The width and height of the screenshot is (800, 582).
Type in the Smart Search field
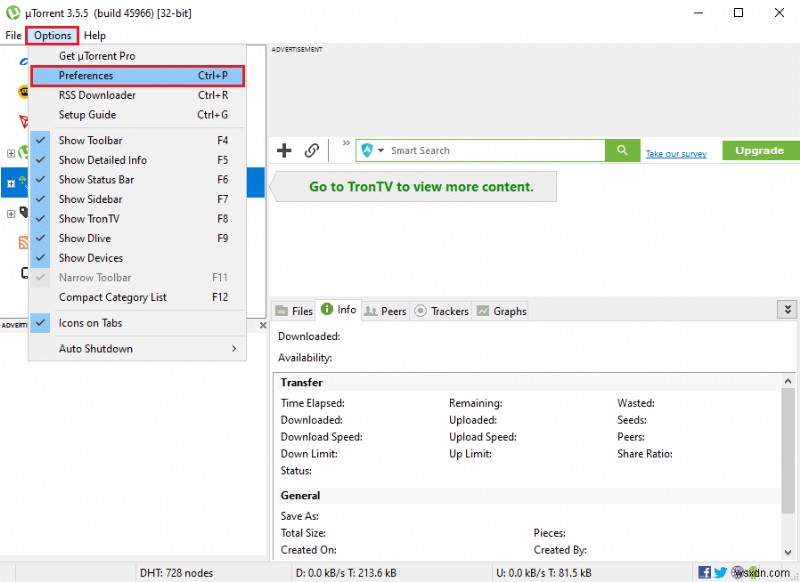point(480,150)
